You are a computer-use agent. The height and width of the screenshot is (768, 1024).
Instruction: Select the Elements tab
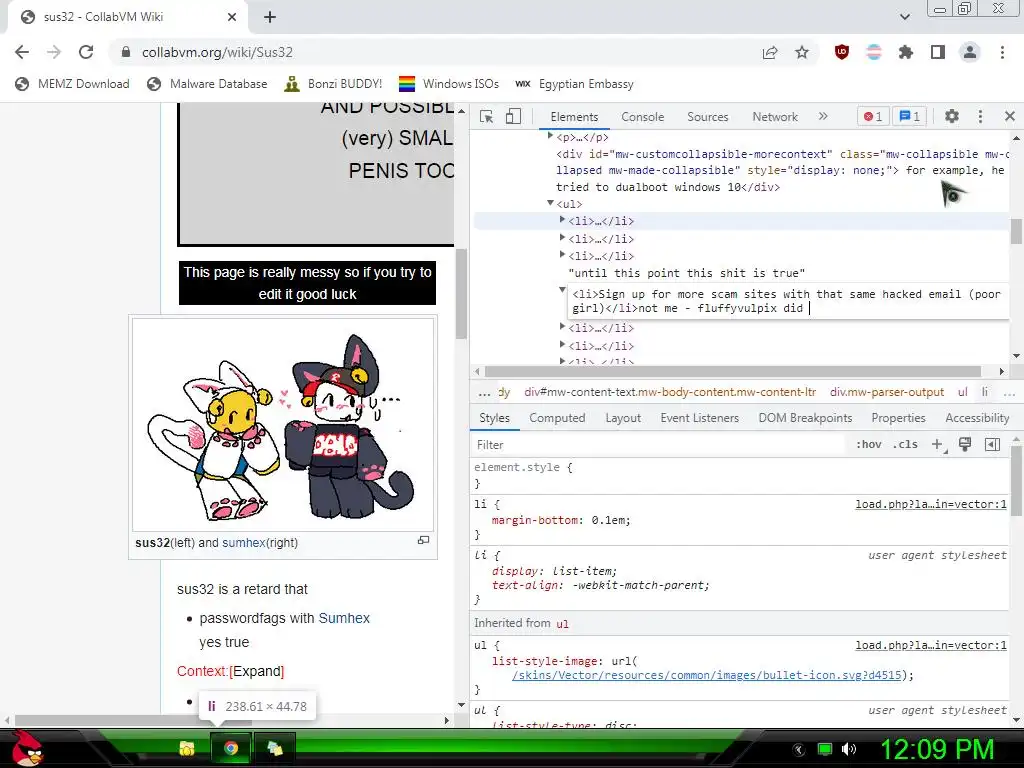(574, 117)
